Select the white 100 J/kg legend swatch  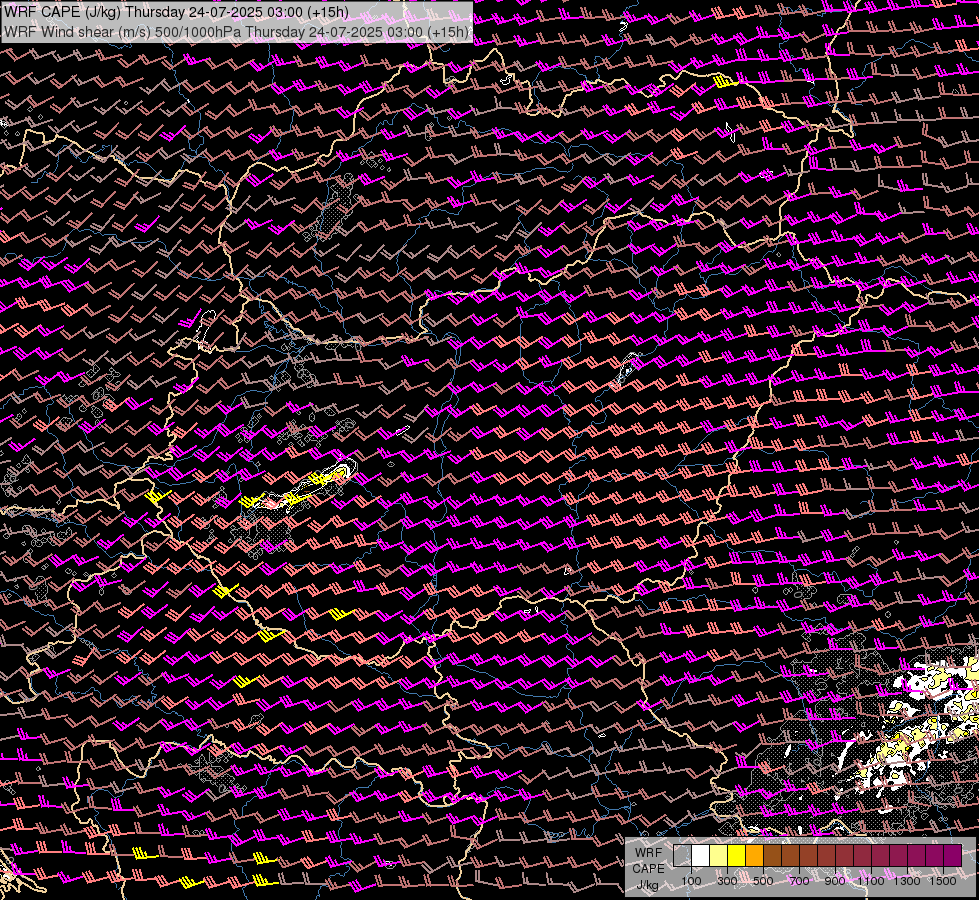point(700,856)
